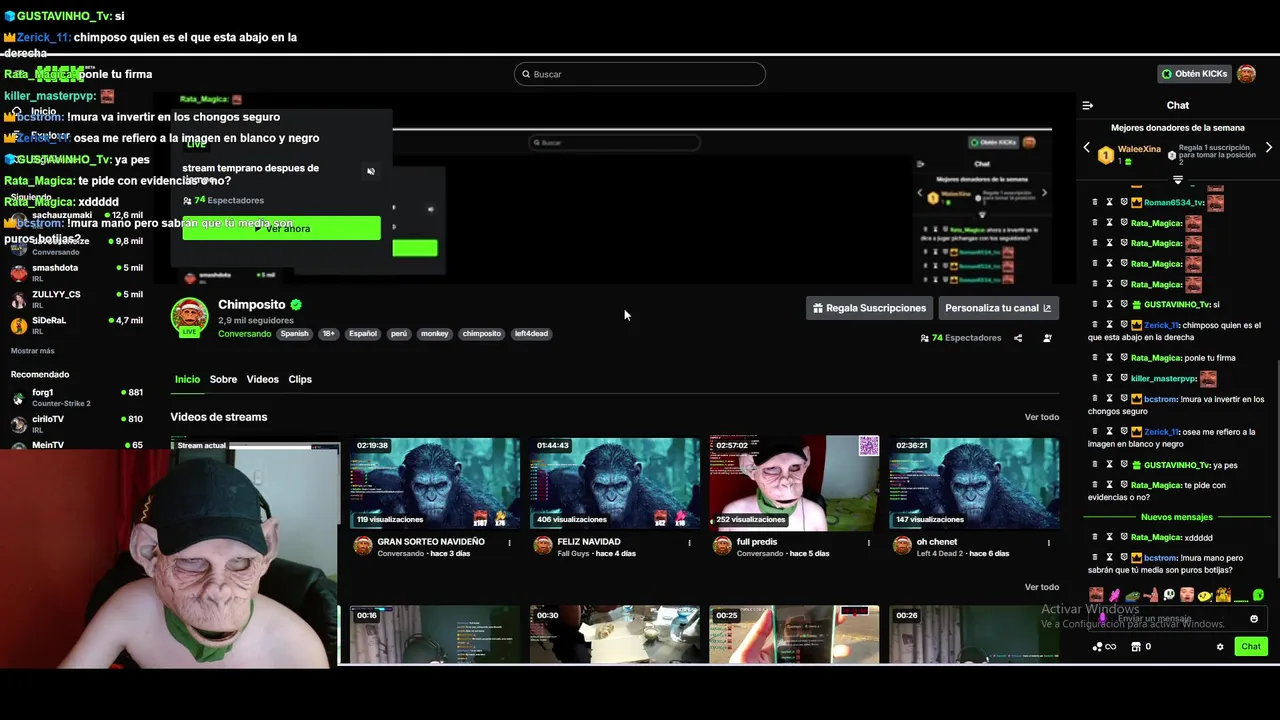The image size is (1280, 720).
Task: Open ZULLYY_CS channel in the sidebar
Action: coord(76,299)
